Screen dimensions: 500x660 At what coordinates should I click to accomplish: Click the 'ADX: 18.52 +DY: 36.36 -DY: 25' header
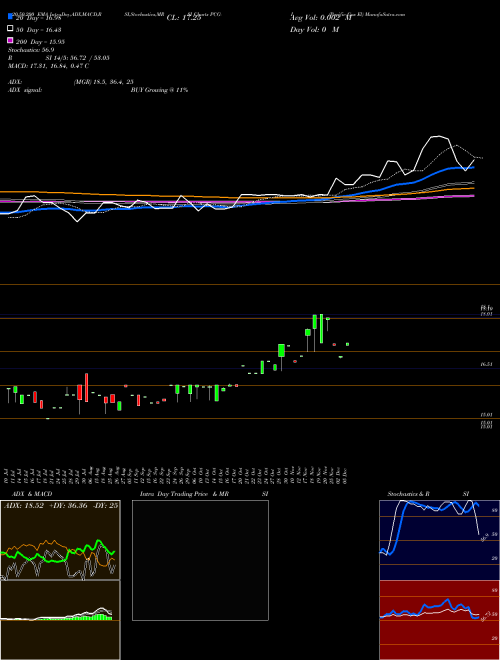(61, 505)
